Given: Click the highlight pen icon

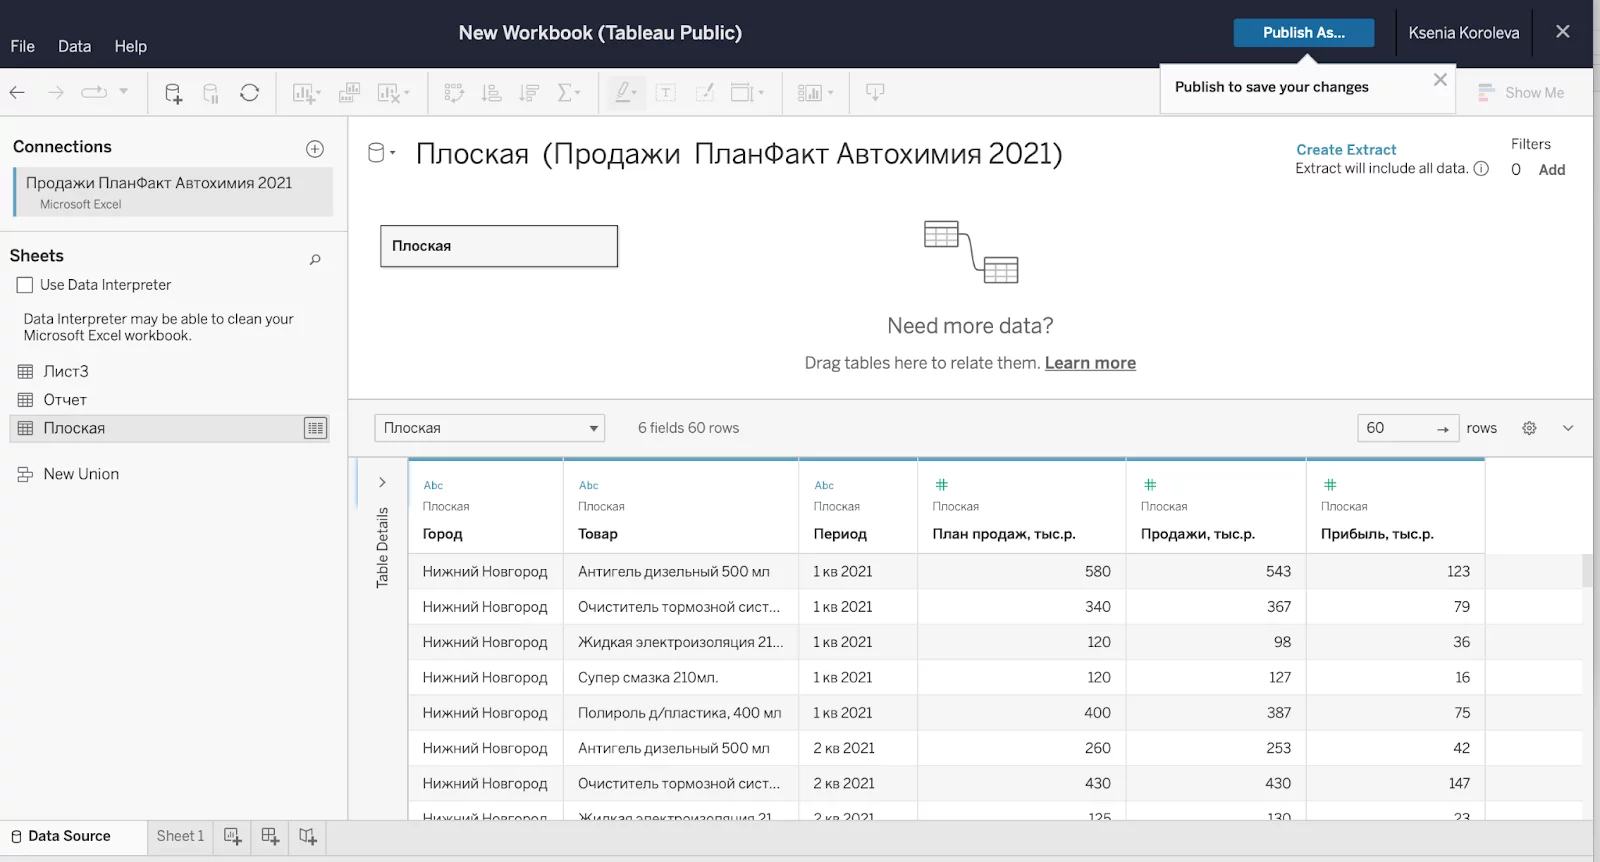Looking at the screenshot, I should (623, 93).
